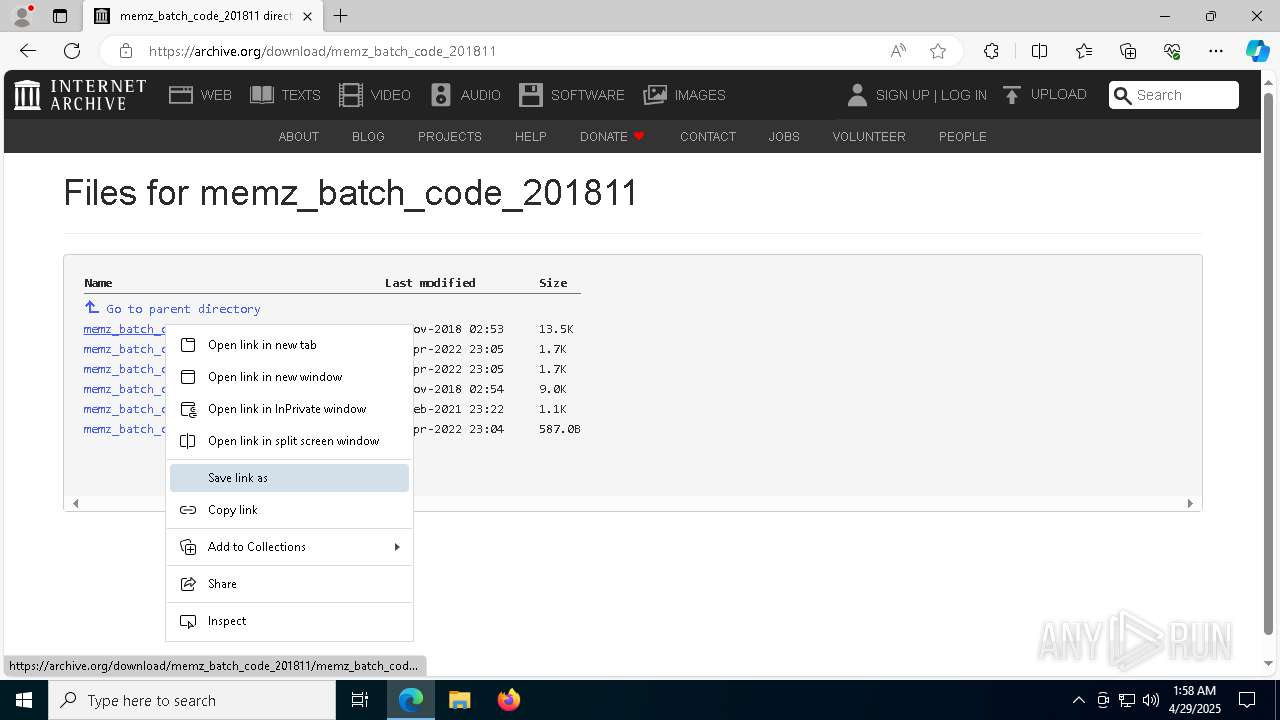Open the HELP page
This screenshot has width=1280, height=720.
click(x=530, y=137)
